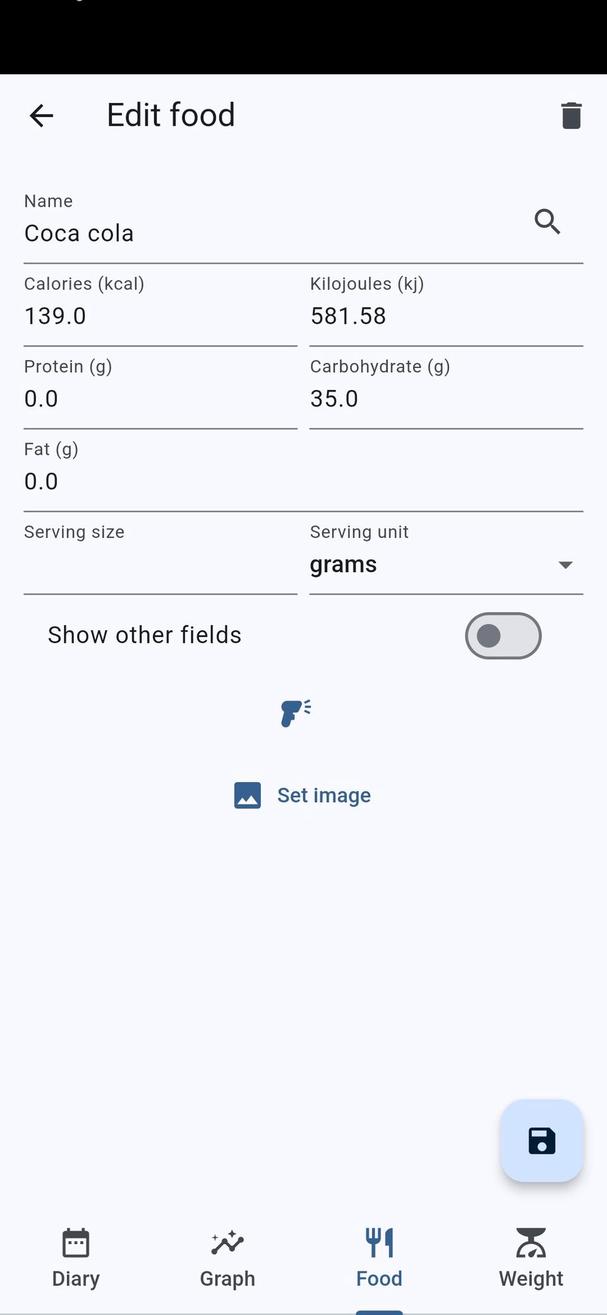Image resolution: width=607 pixels, height=1315 pixels.
Task: Save the food using the floppy disk button
Action: pos(541,1140)
